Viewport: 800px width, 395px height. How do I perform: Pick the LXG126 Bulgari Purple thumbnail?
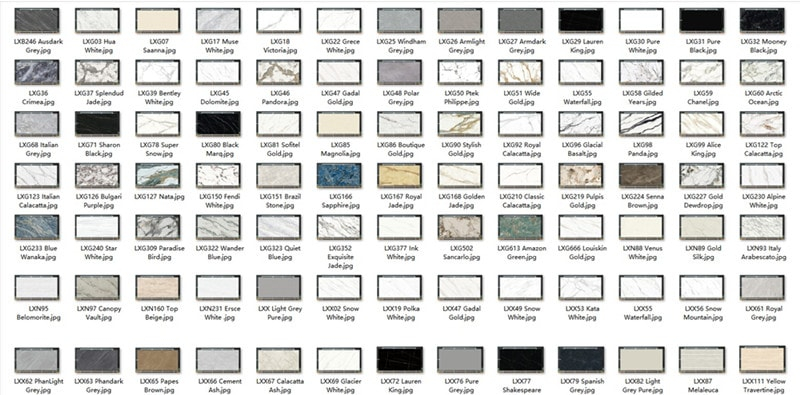click(x=97, y=175)
